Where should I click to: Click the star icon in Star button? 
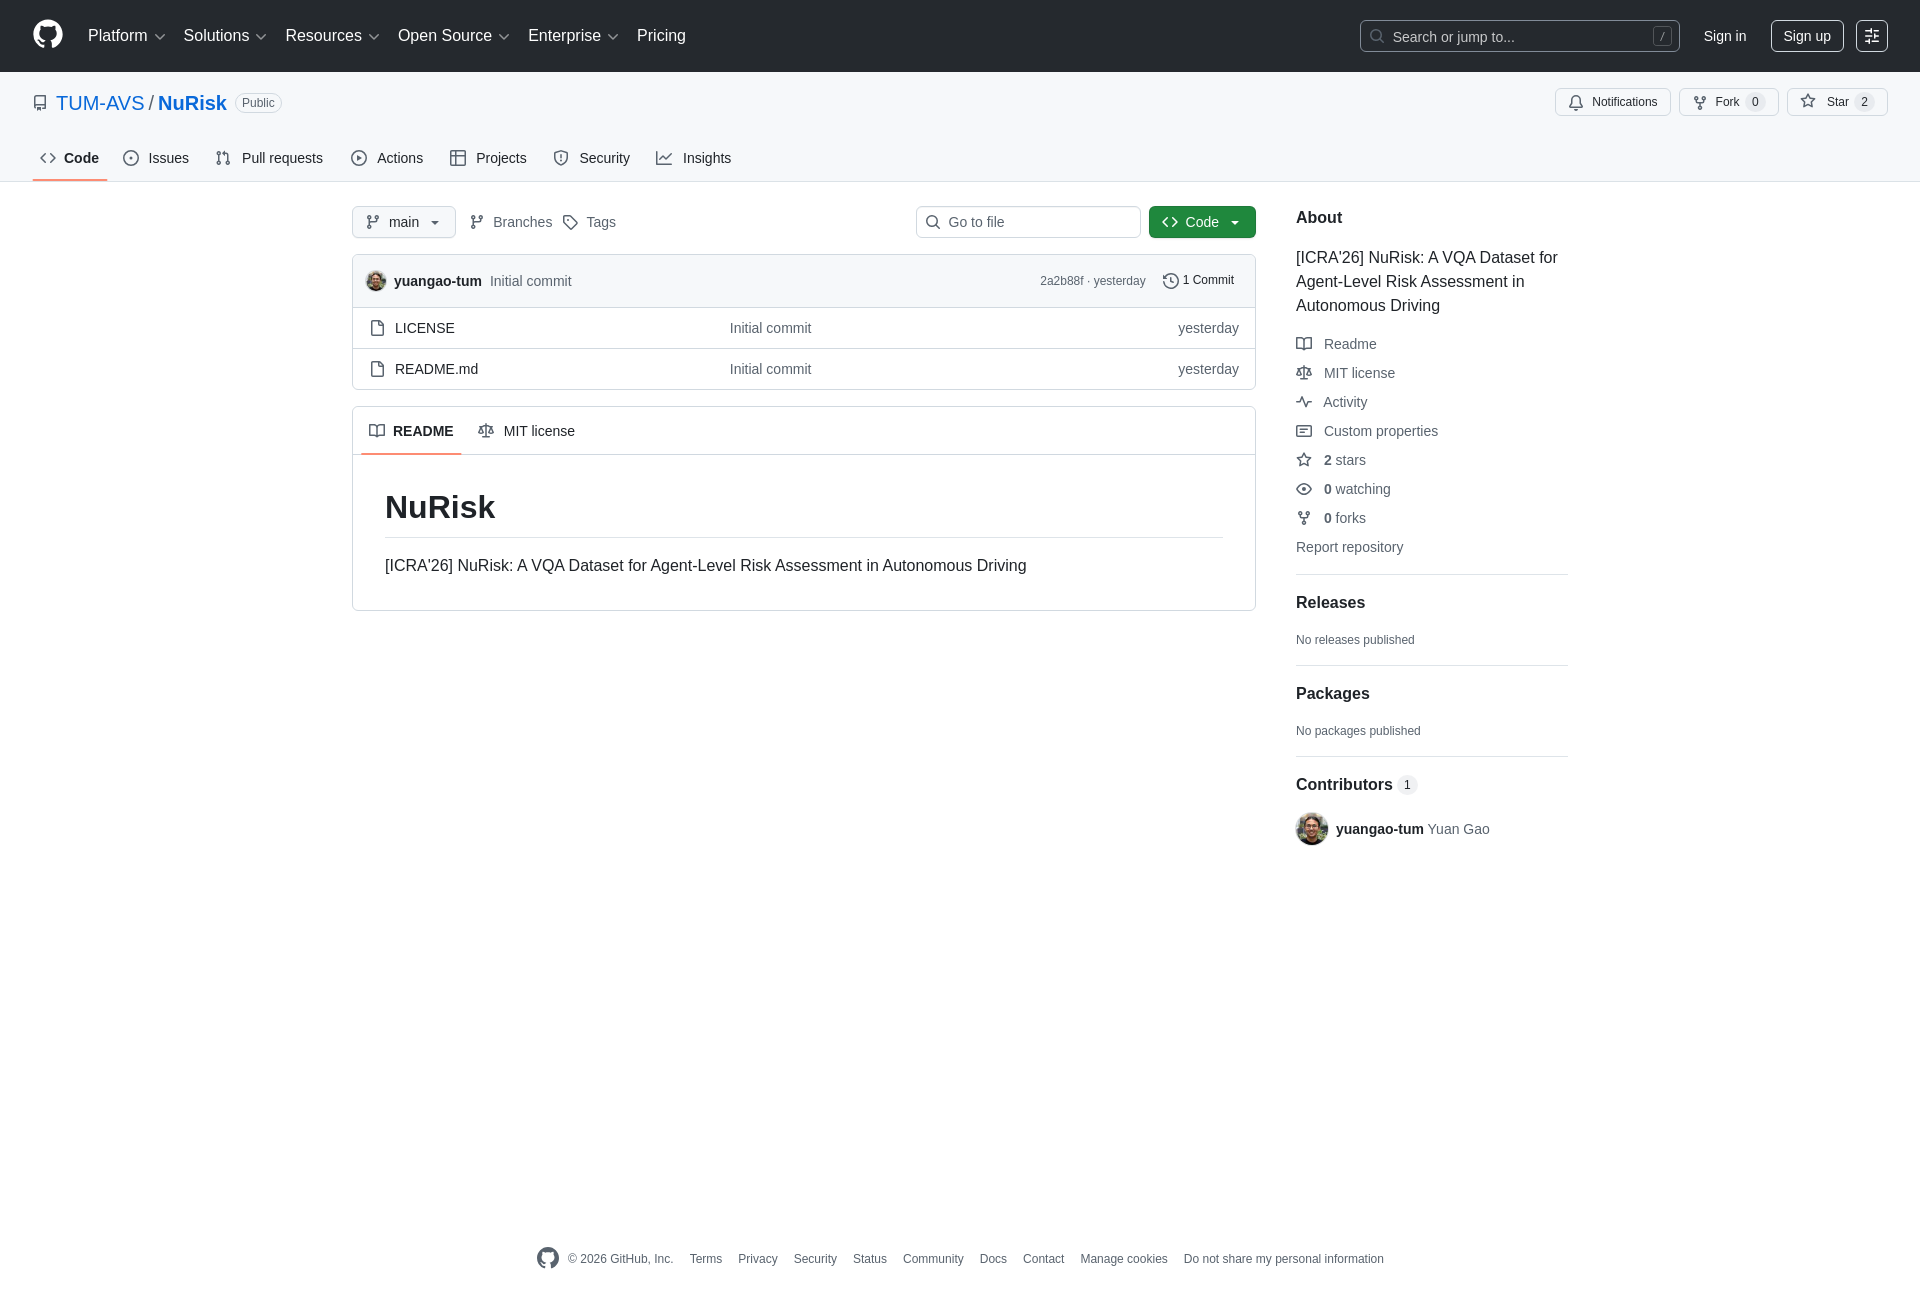point(1808,101)
